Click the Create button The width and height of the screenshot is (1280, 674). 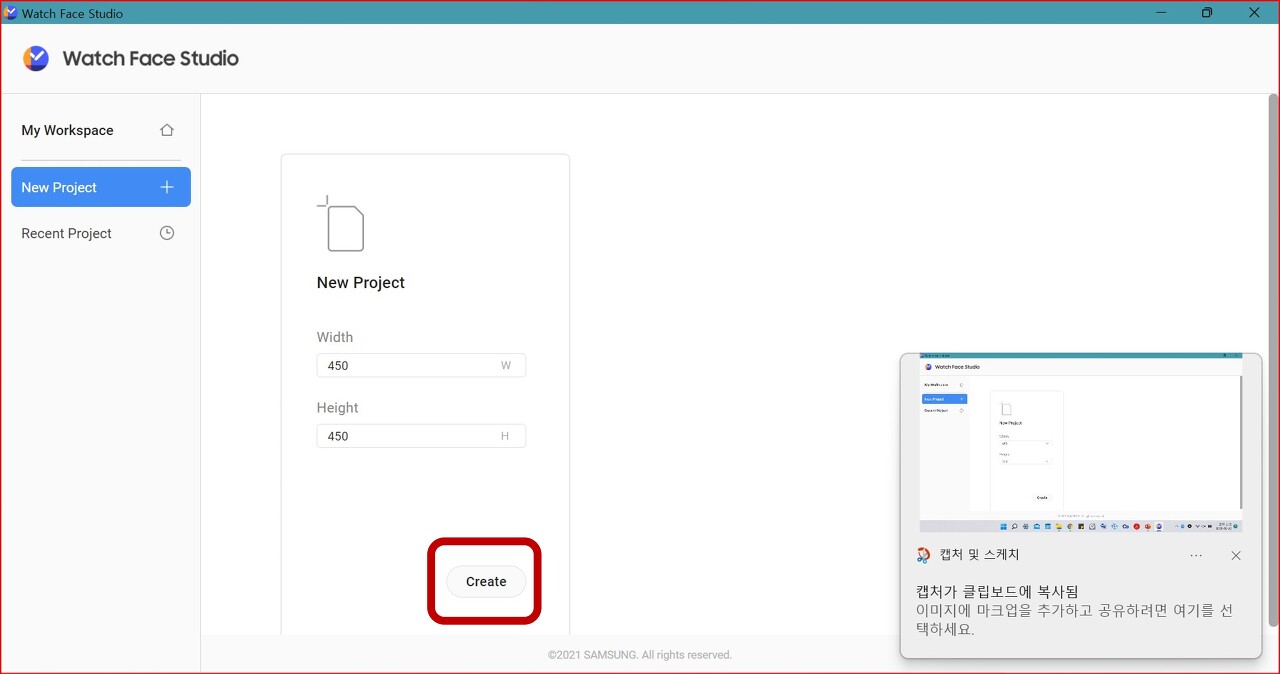[x=486, y=581]
